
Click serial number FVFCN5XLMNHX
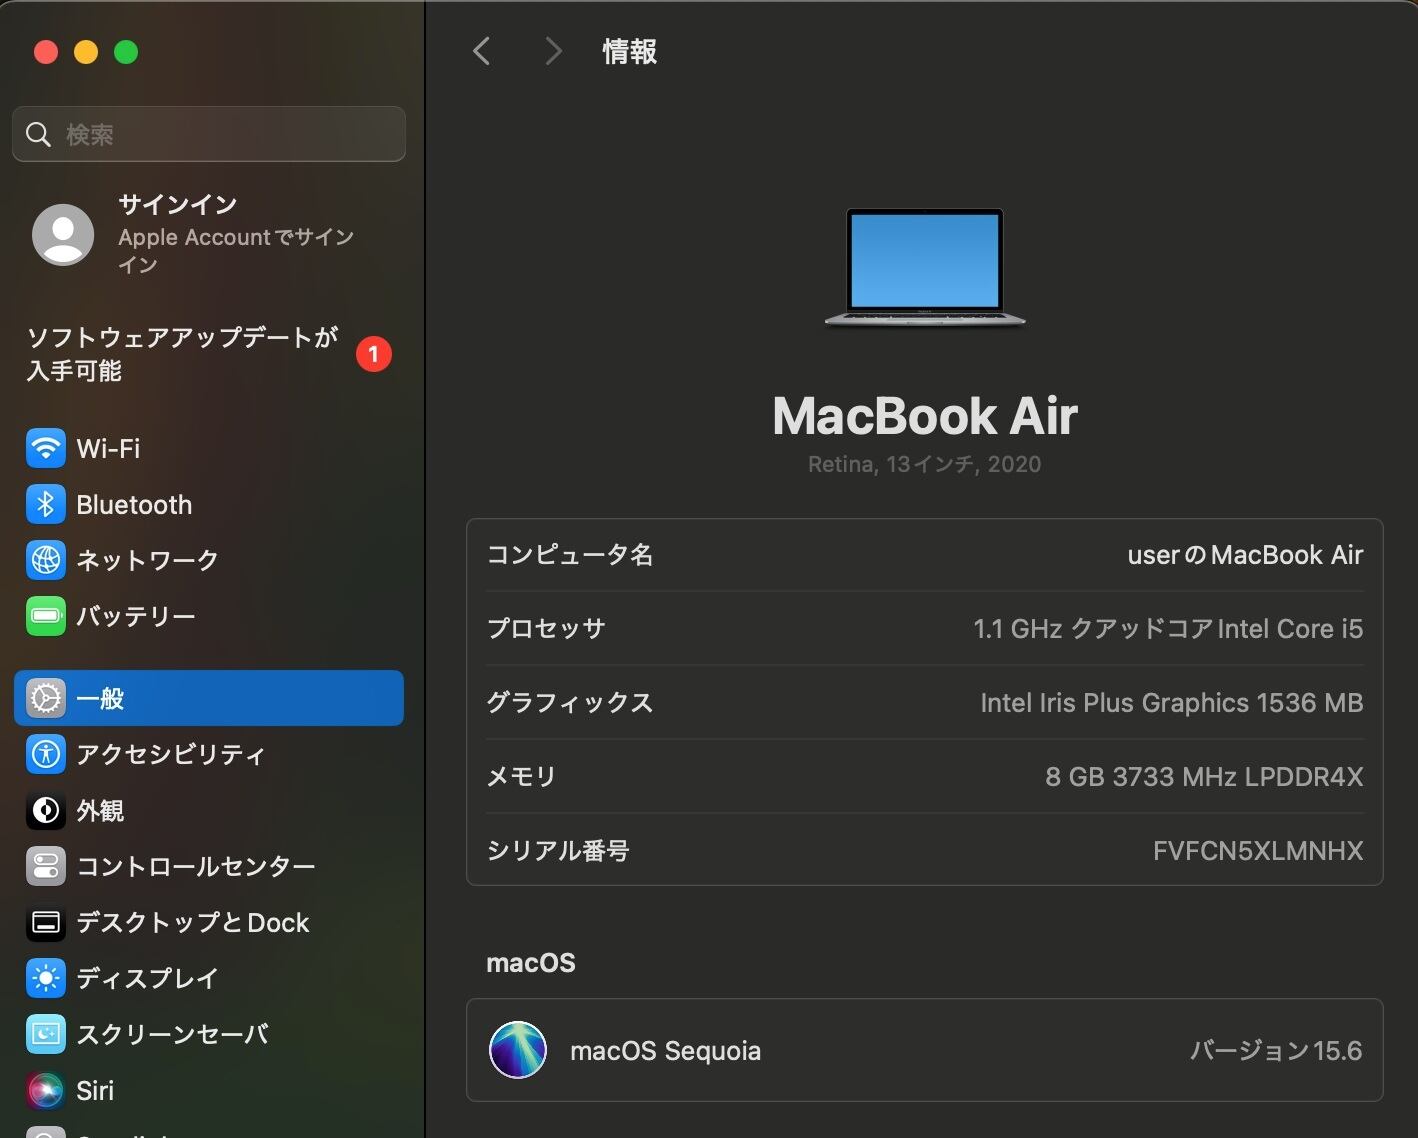(1258, 851)
